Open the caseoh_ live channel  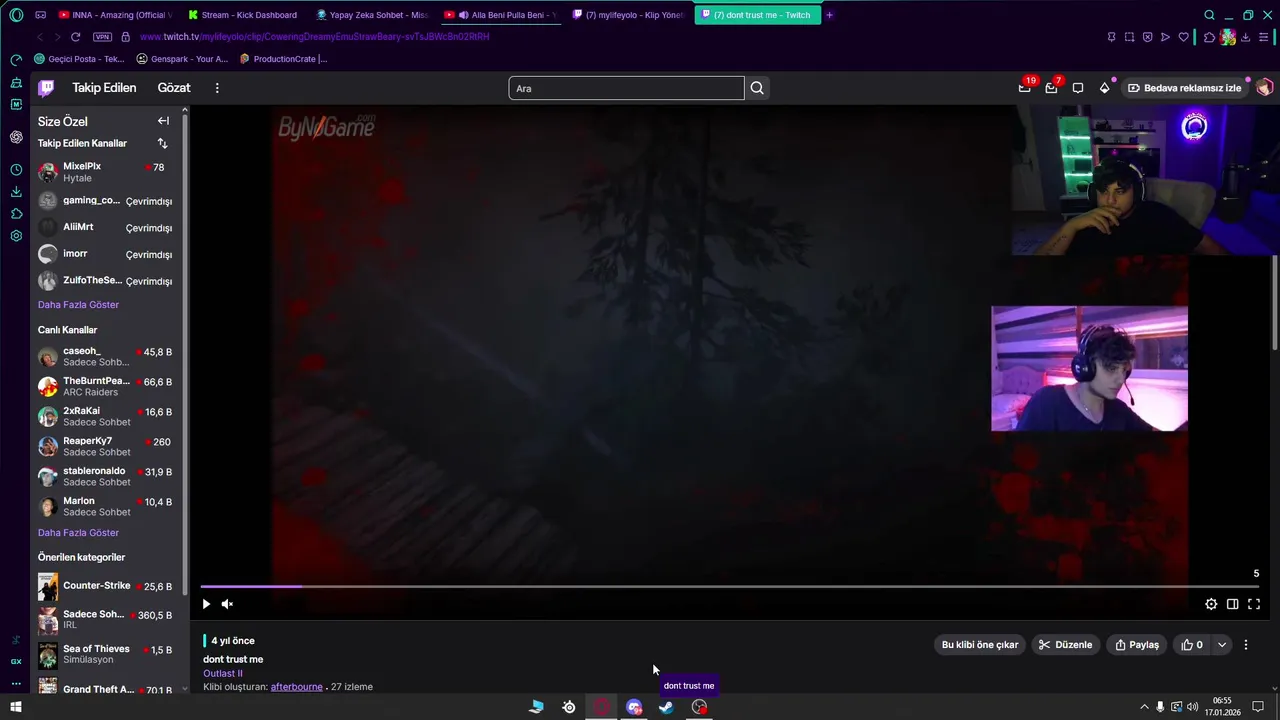(105, 356)
